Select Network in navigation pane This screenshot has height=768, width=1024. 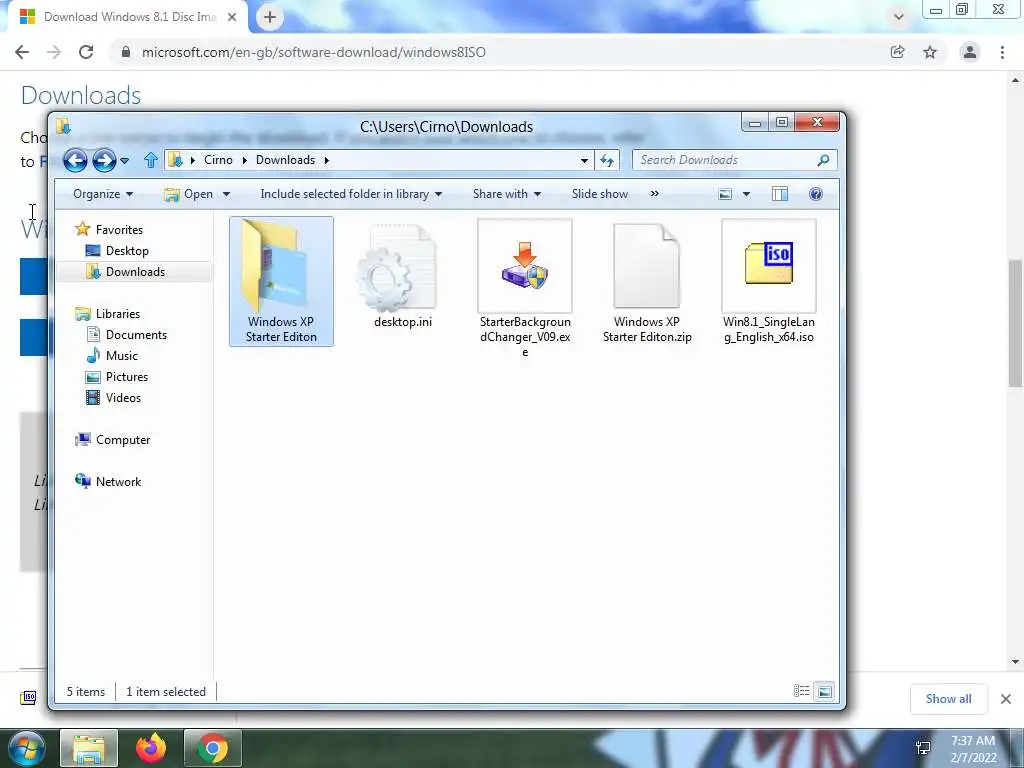pos(118,482)
